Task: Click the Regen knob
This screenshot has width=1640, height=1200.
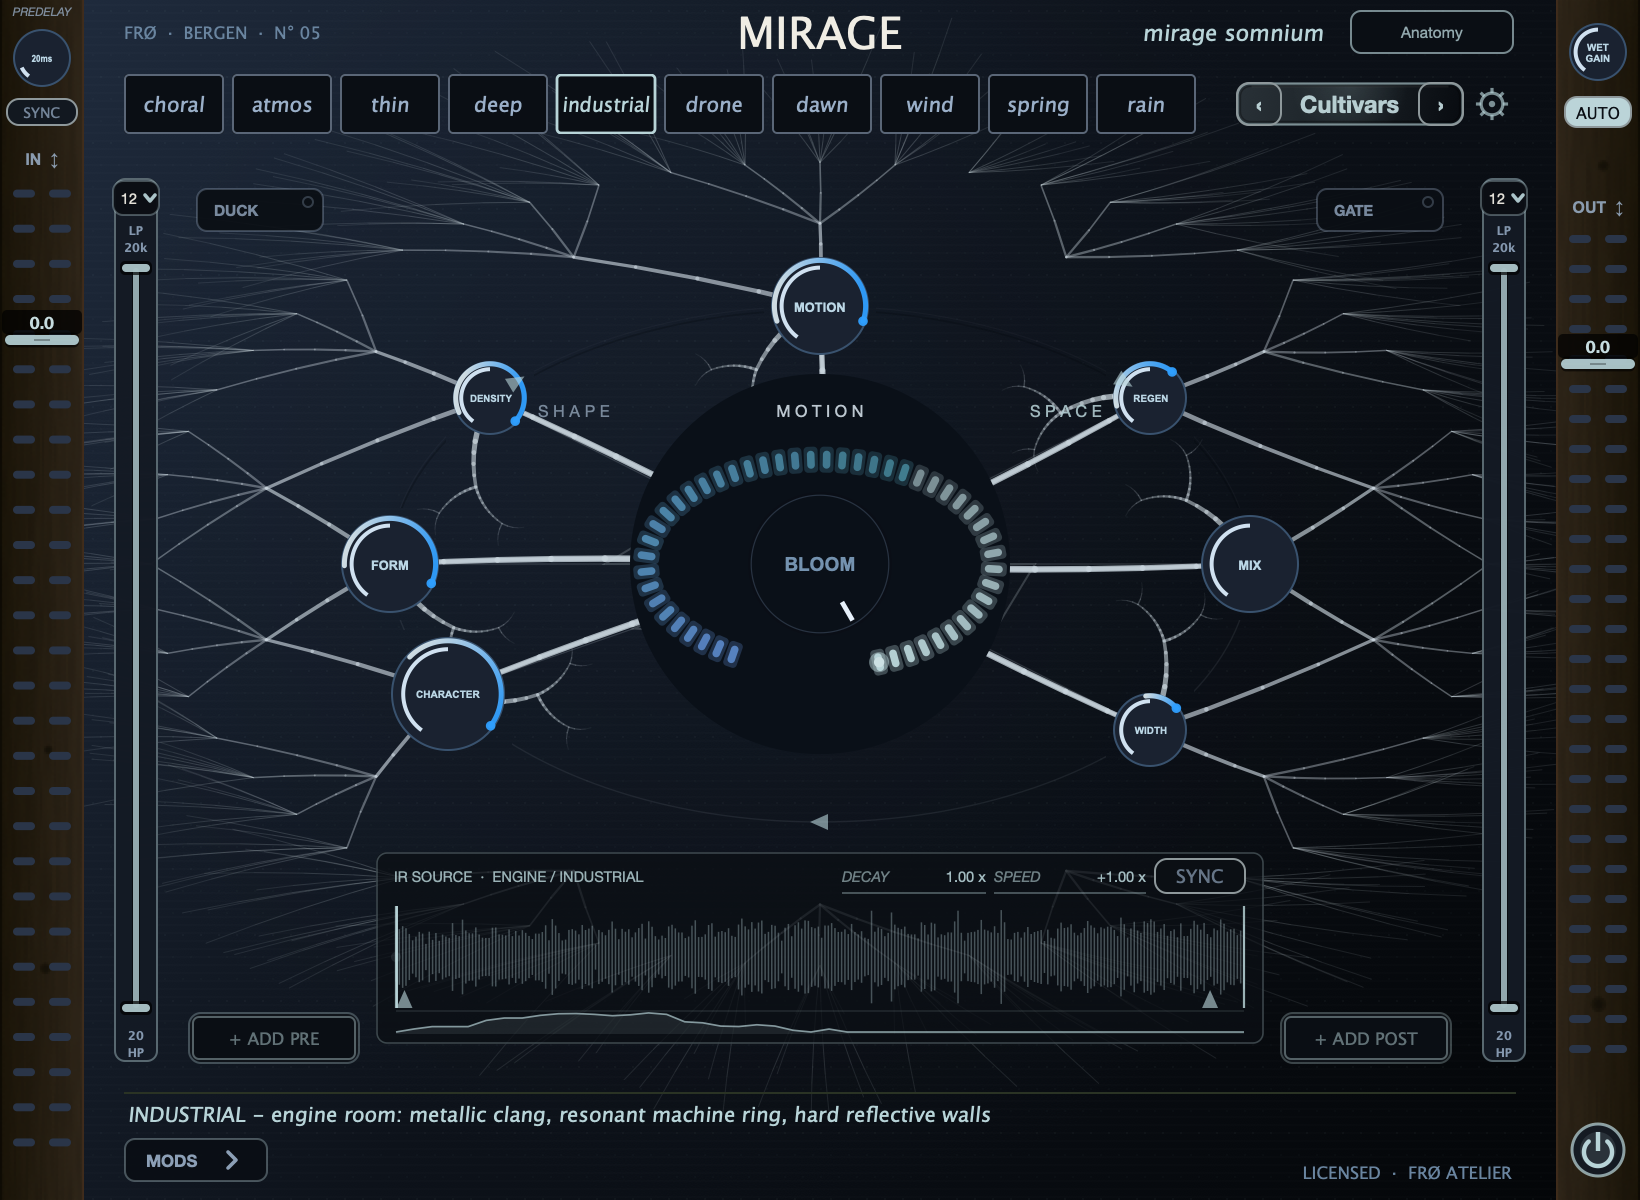Action: pos(1150,398)
